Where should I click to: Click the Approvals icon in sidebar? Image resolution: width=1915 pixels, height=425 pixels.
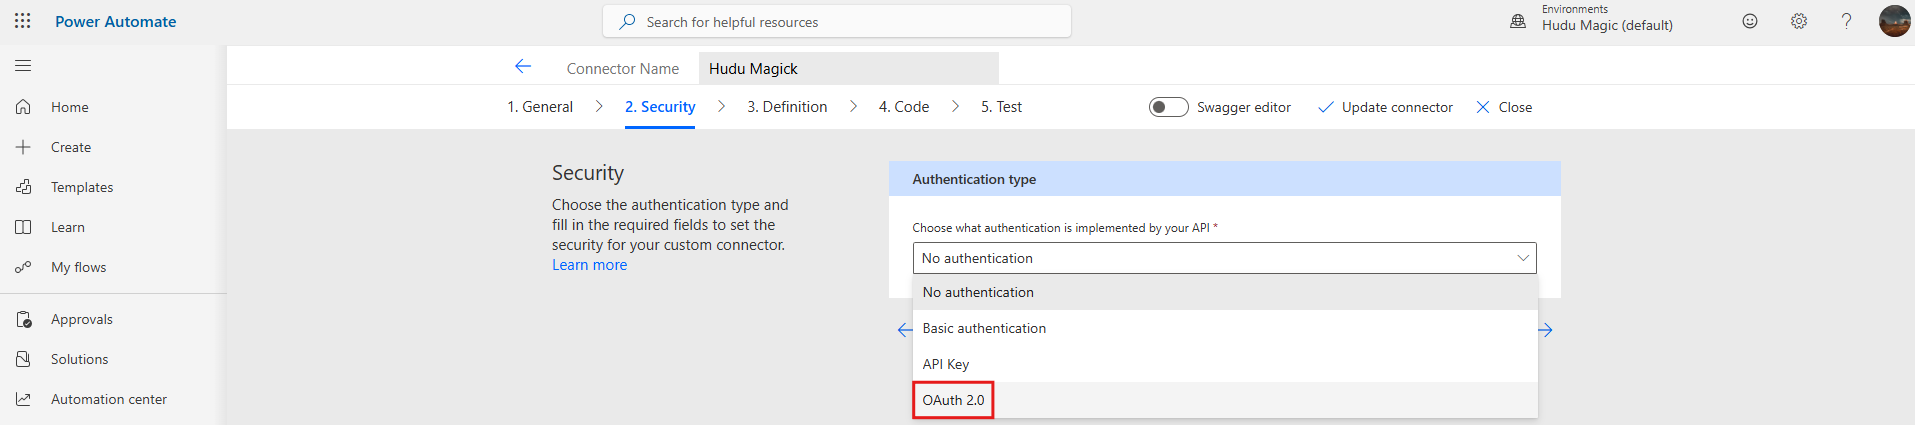pyautogui.click(x=23, y=319)
